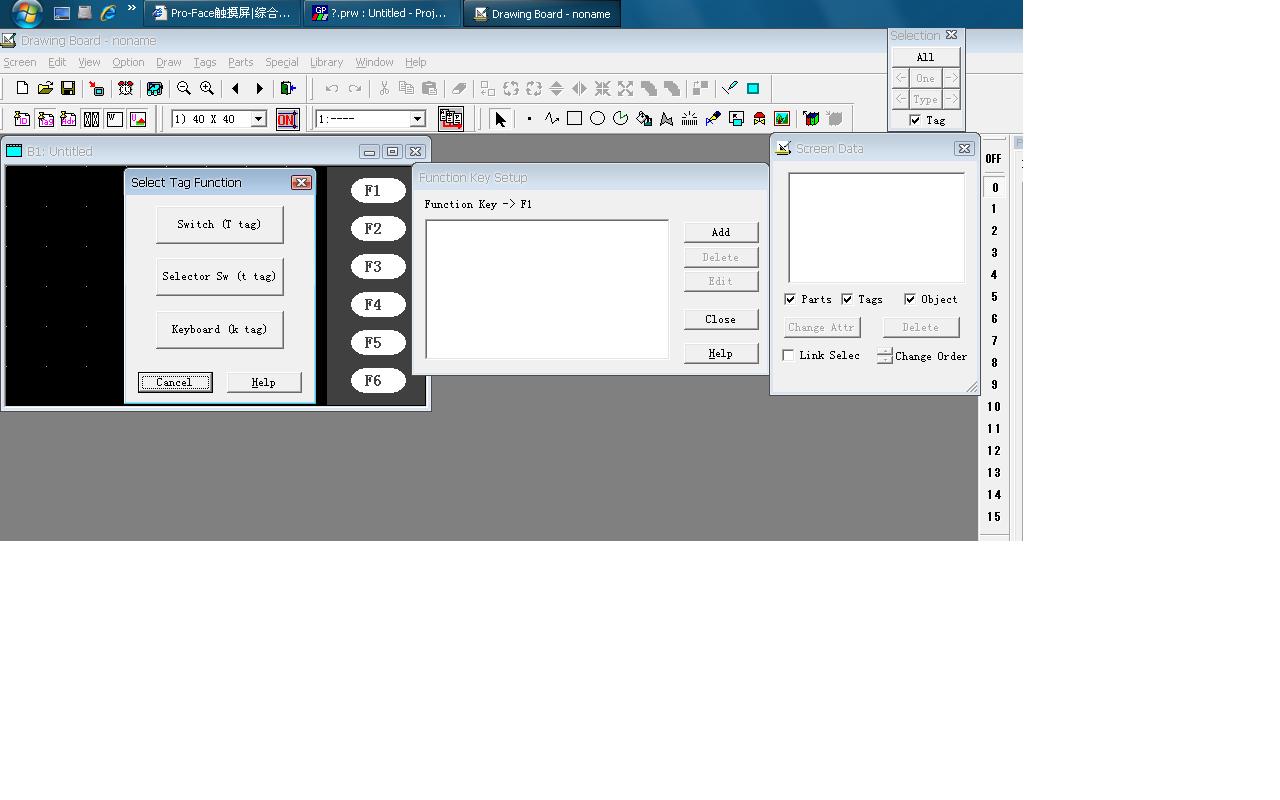Enable the Link Selec checkbox
The image size is (1280, 800).
click(x=789, y=355)
